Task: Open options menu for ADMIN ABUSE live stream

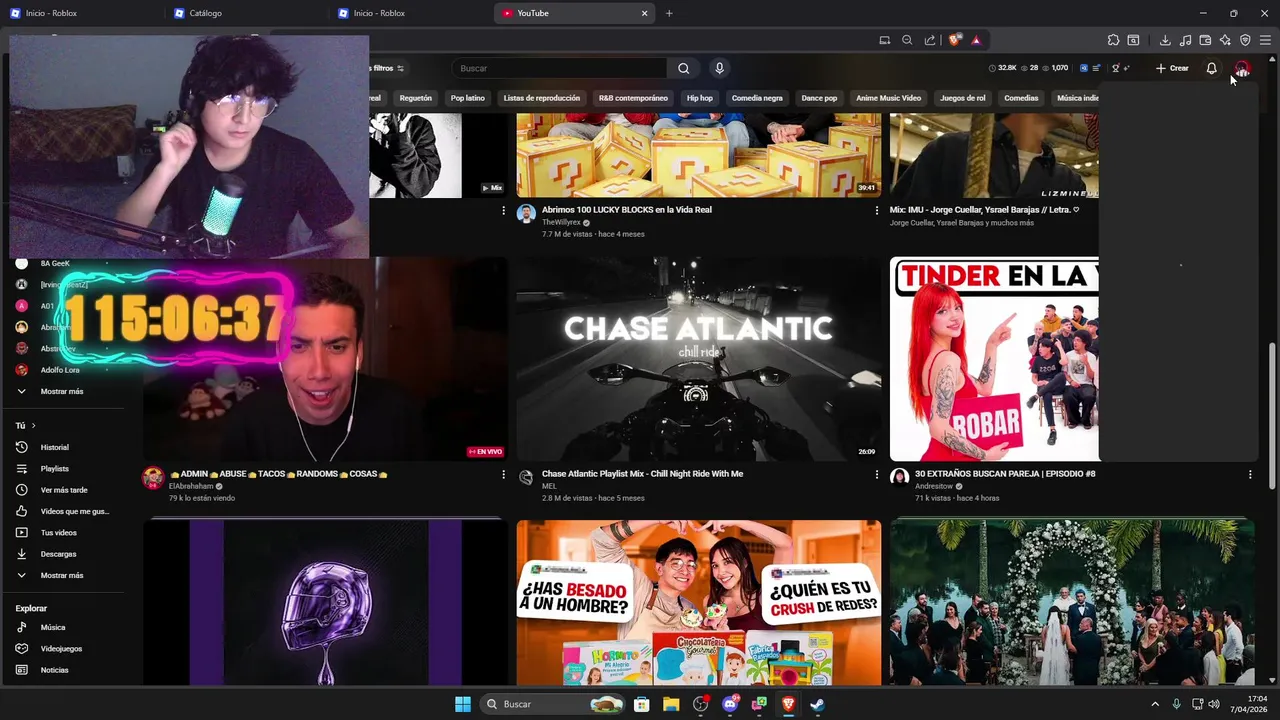Action: click(503, 474)
